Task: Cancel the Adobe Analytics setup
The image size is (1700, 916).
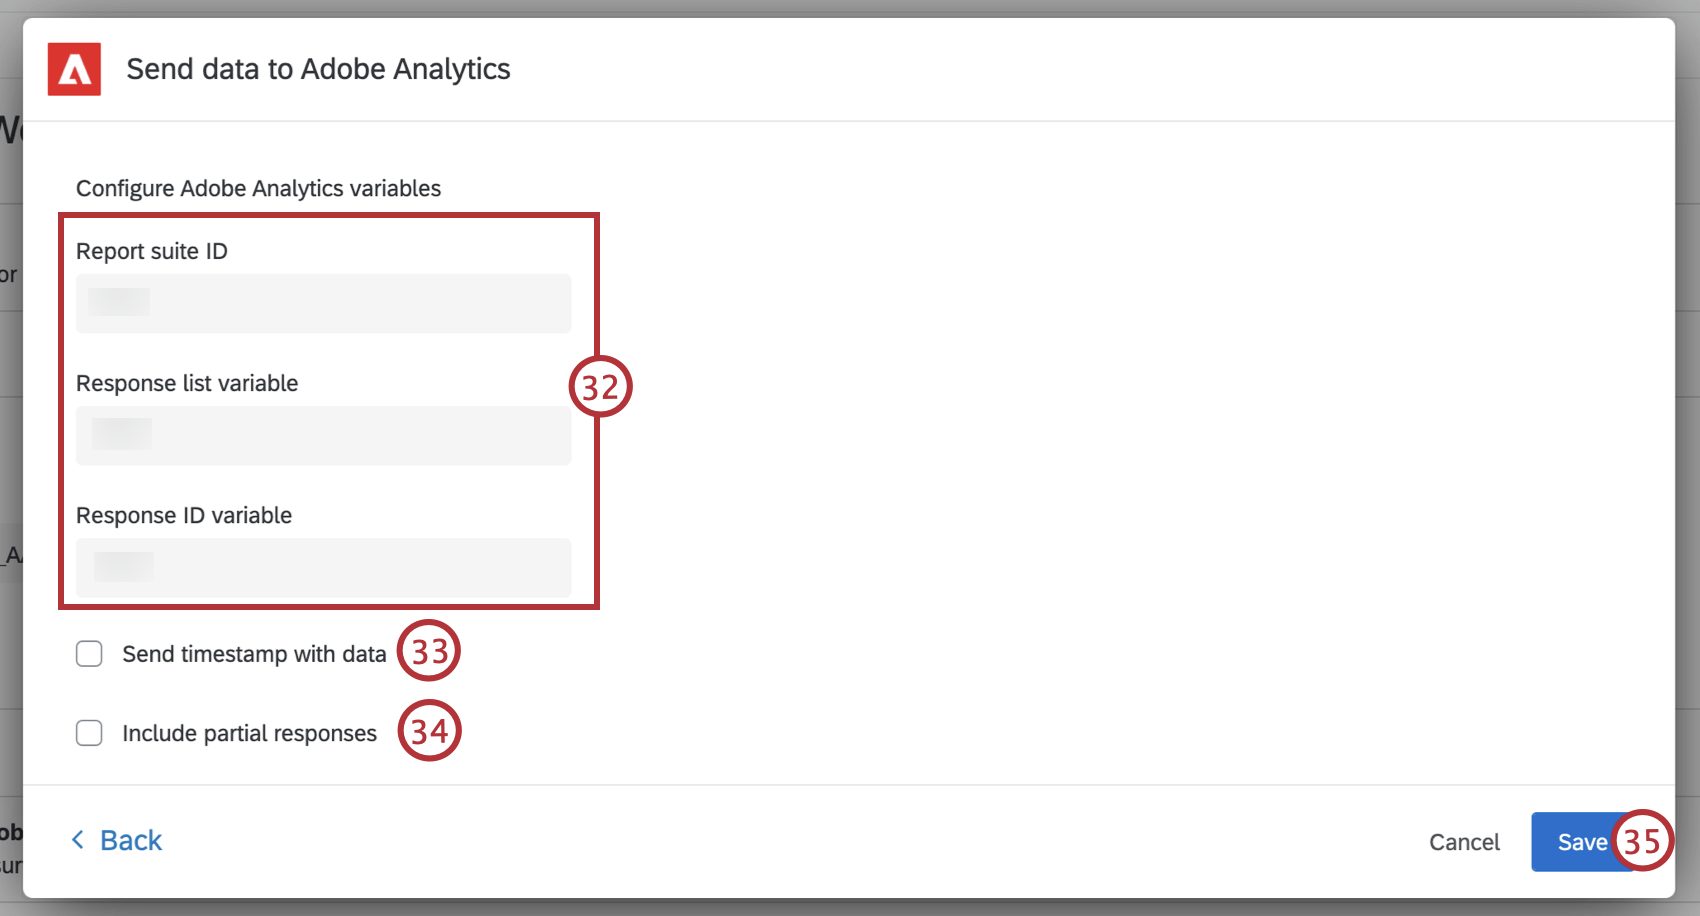Action: coord(1464,842)
